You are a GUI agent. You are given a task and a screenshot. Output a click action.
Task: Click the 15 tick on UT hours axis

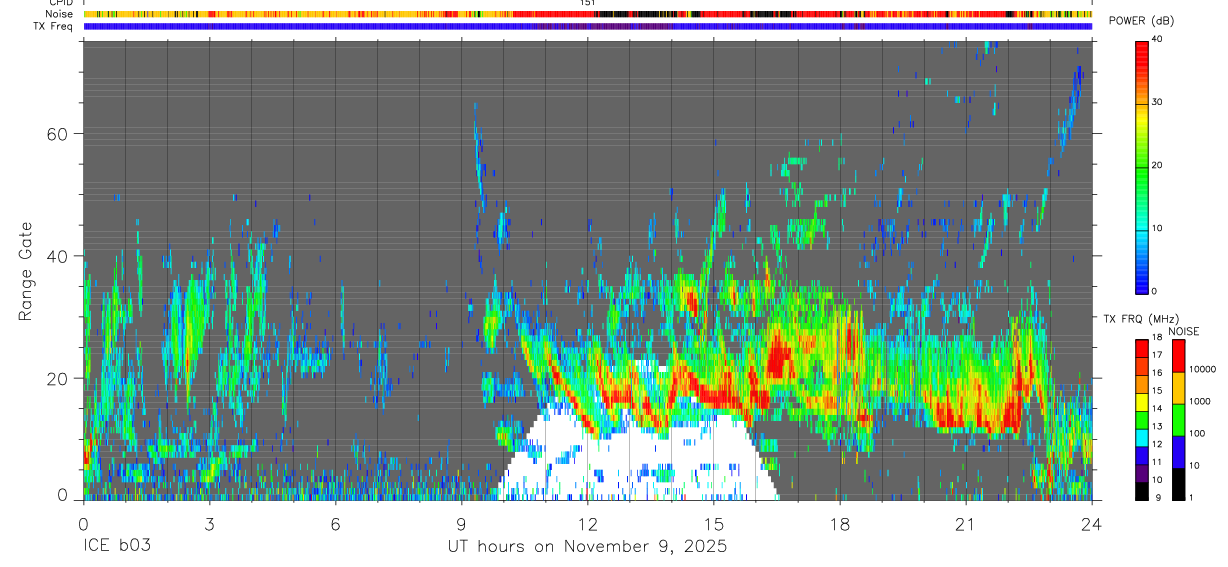pyautogui.click(x=713, y=524)
